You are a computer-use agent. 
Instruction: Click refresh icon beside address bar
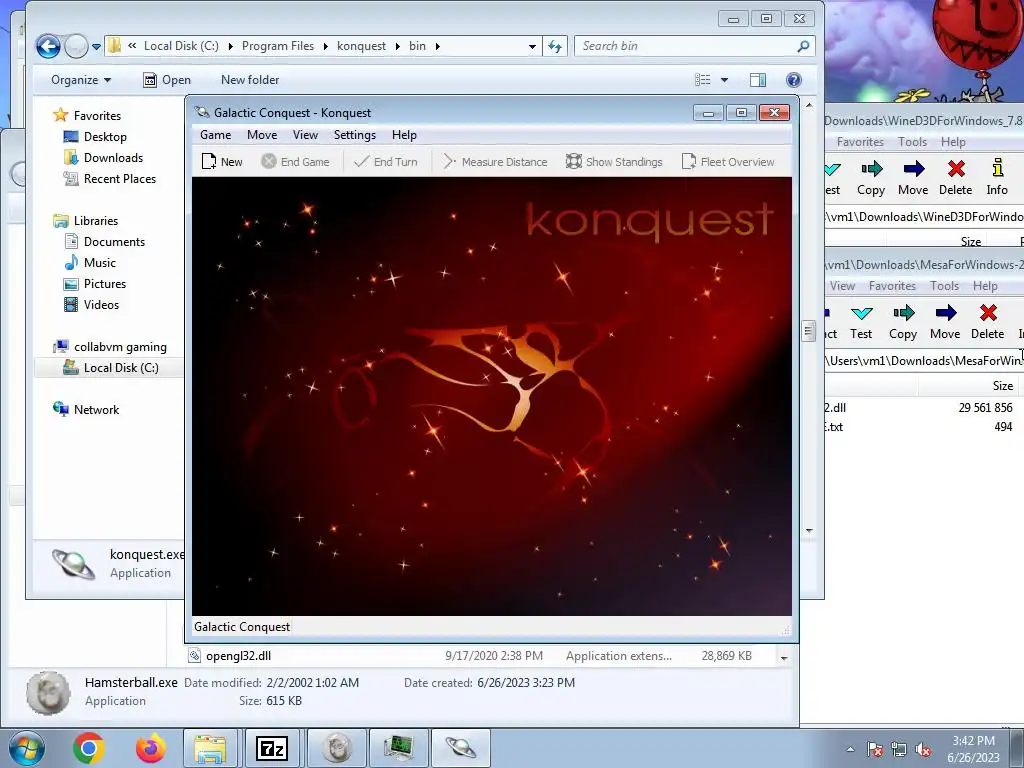(554, 46)
